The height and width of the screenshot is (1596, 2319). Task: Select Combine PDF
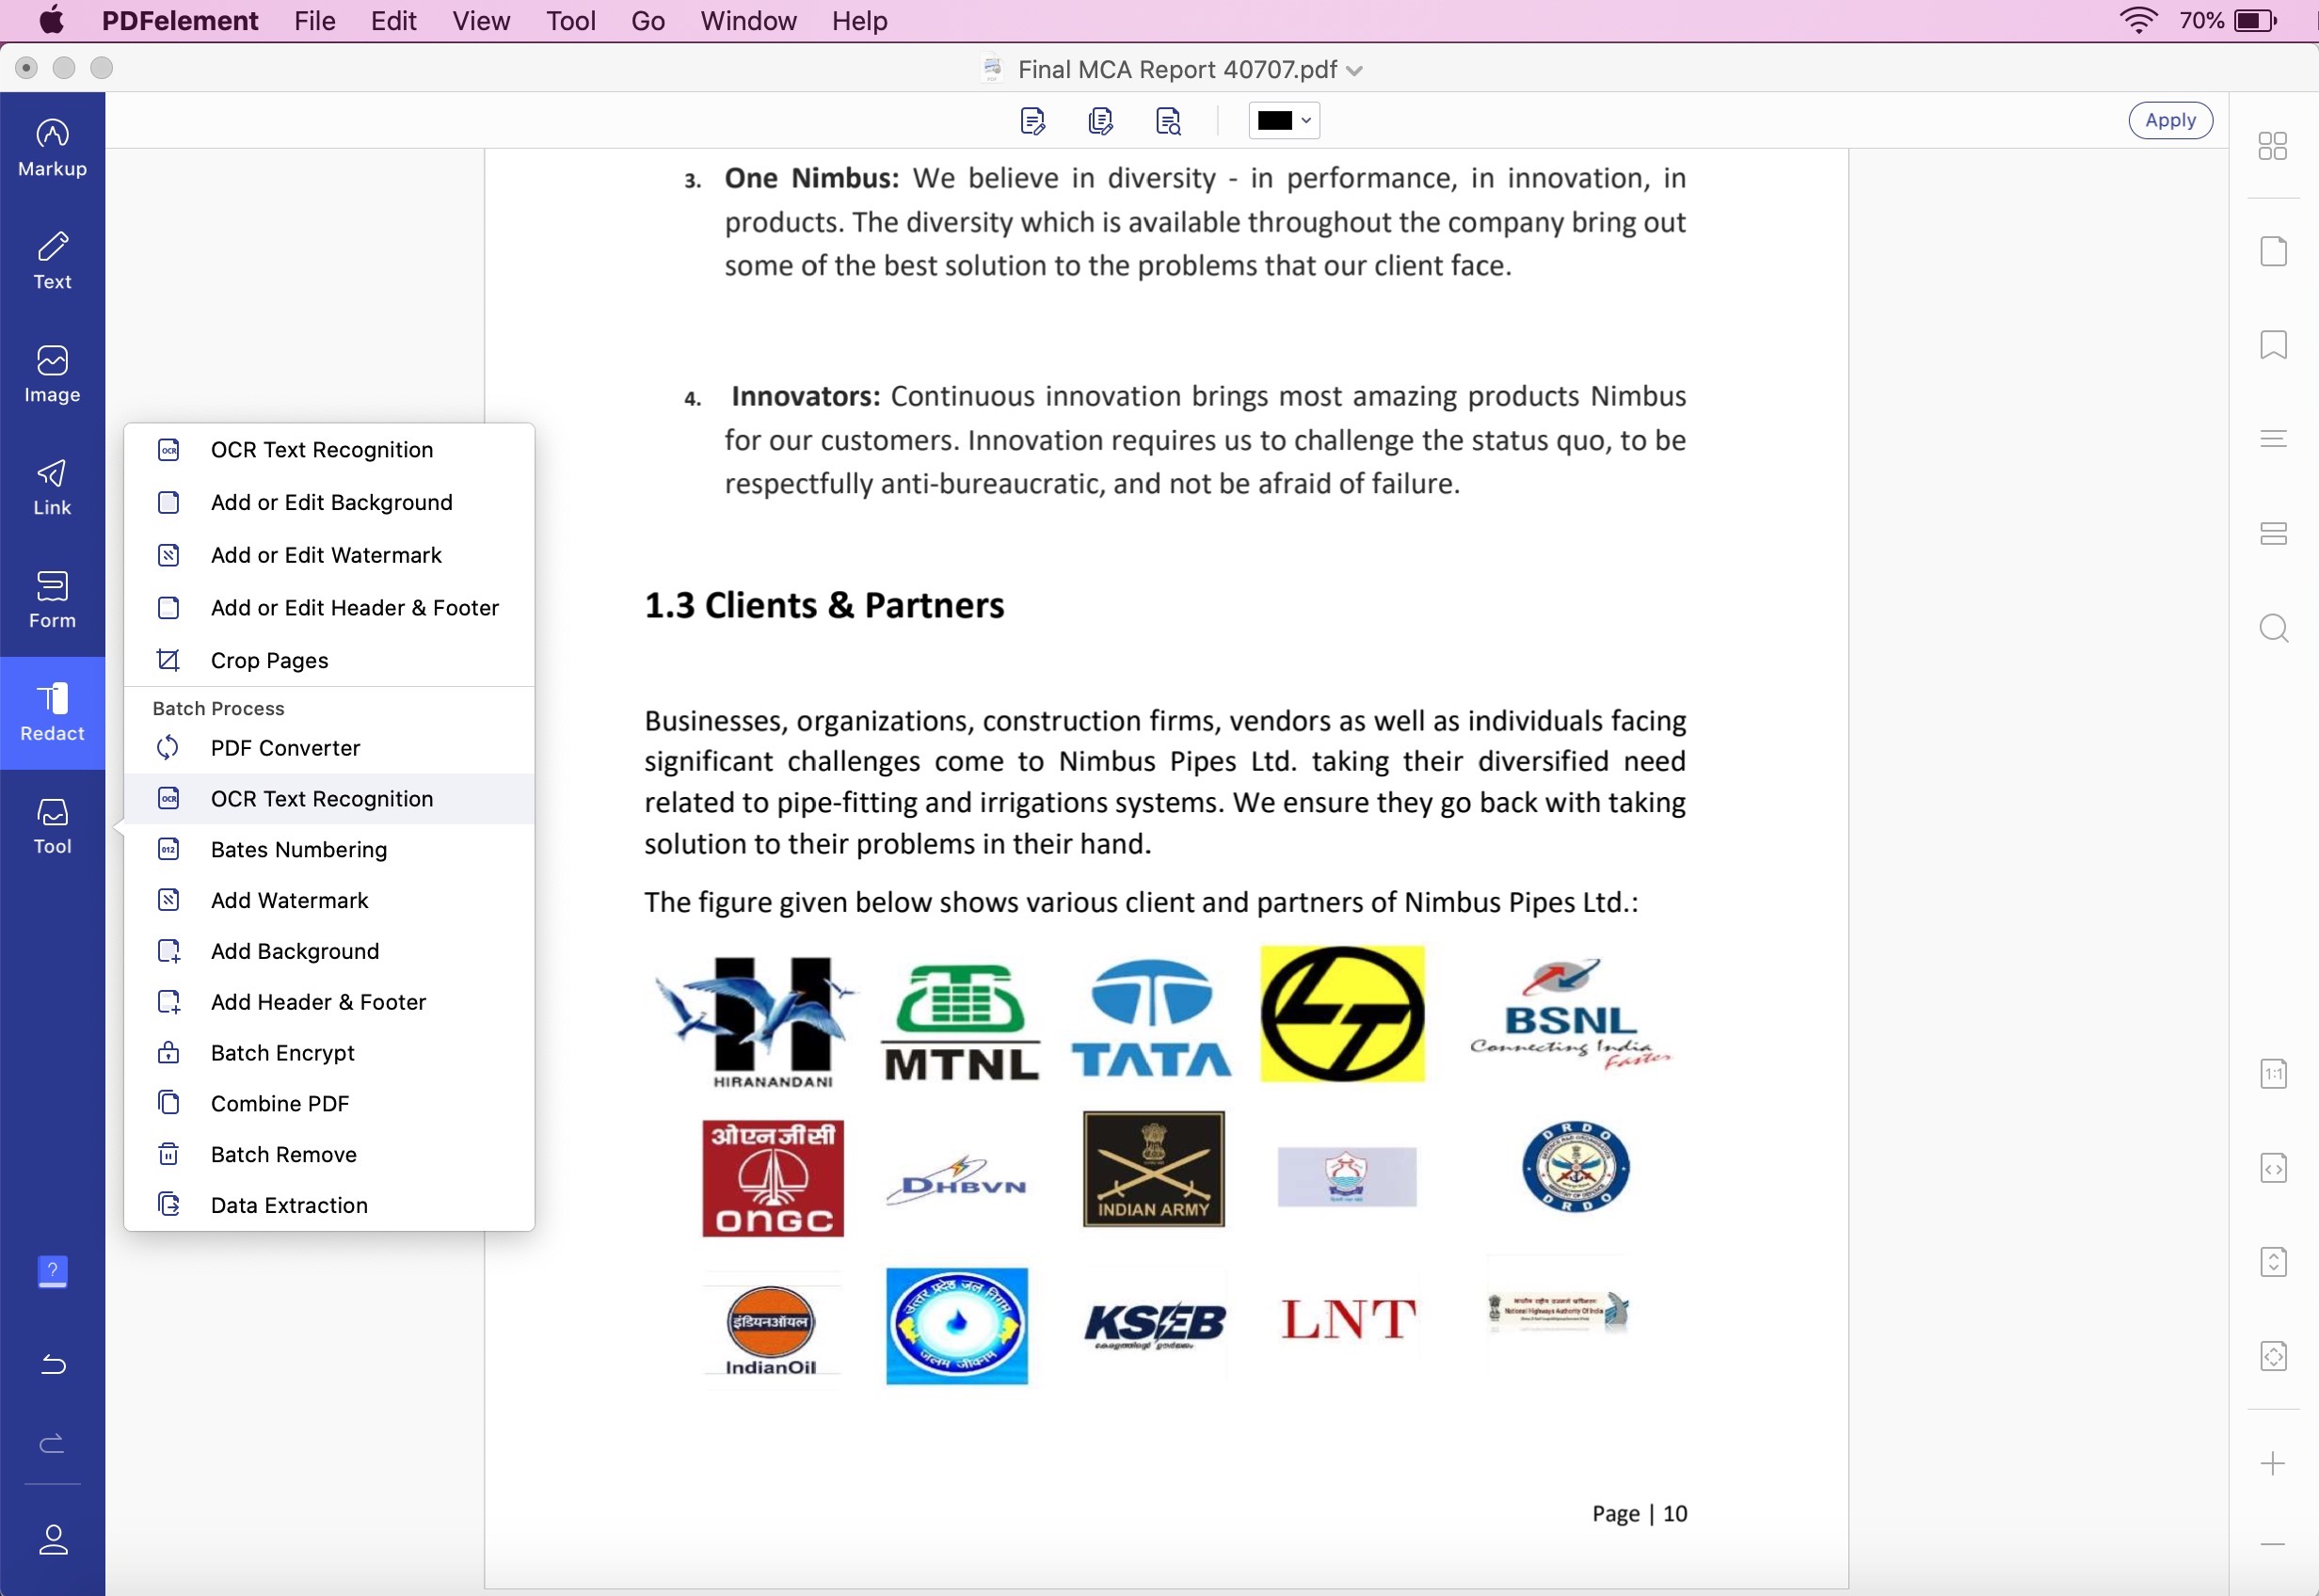click(x=329, y=1104)
